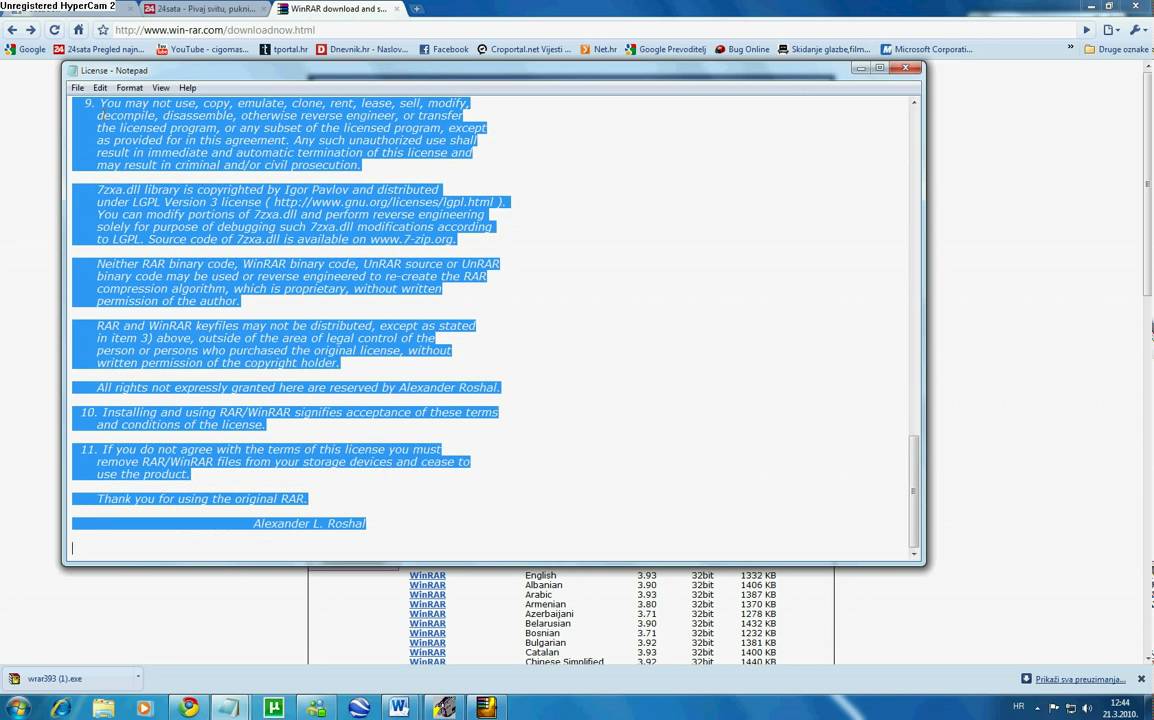Click the WinRAR link in the Catalan row

428,652
